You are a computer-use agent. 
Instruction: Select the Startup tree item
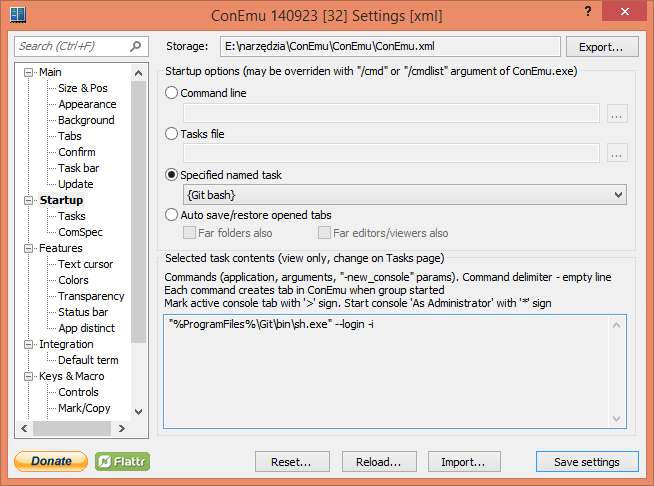click(x=61, y=200)
